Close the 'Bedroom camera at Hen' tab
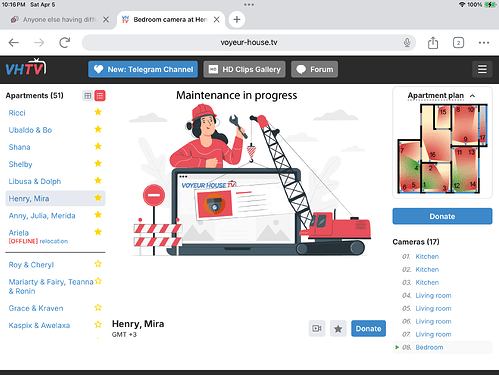499x375 pixels. click(216, 20)
